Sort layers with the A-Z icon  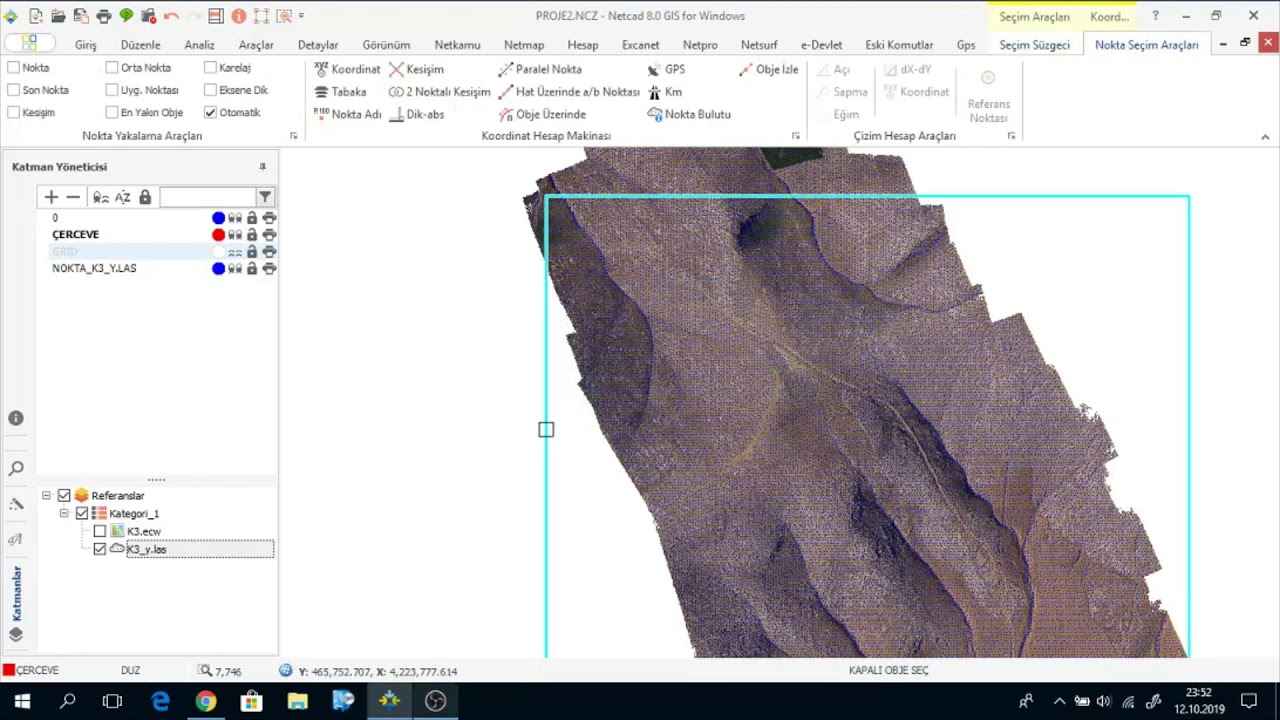(123, 197)
